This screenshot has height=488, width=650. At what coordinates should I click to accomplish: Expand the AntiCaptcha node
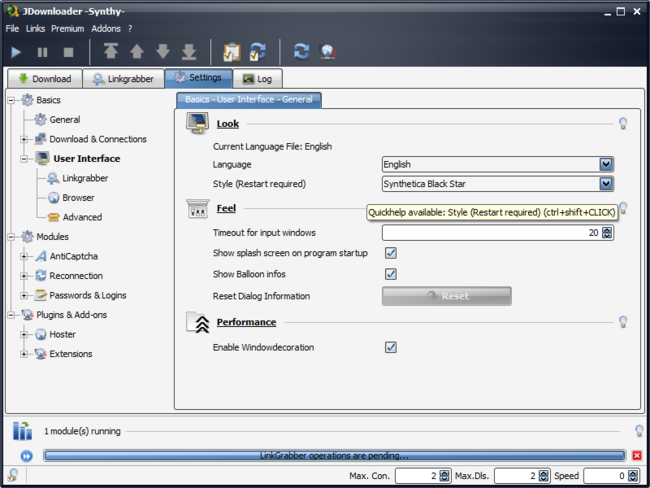pyautogui.click(x=24, y=257)
